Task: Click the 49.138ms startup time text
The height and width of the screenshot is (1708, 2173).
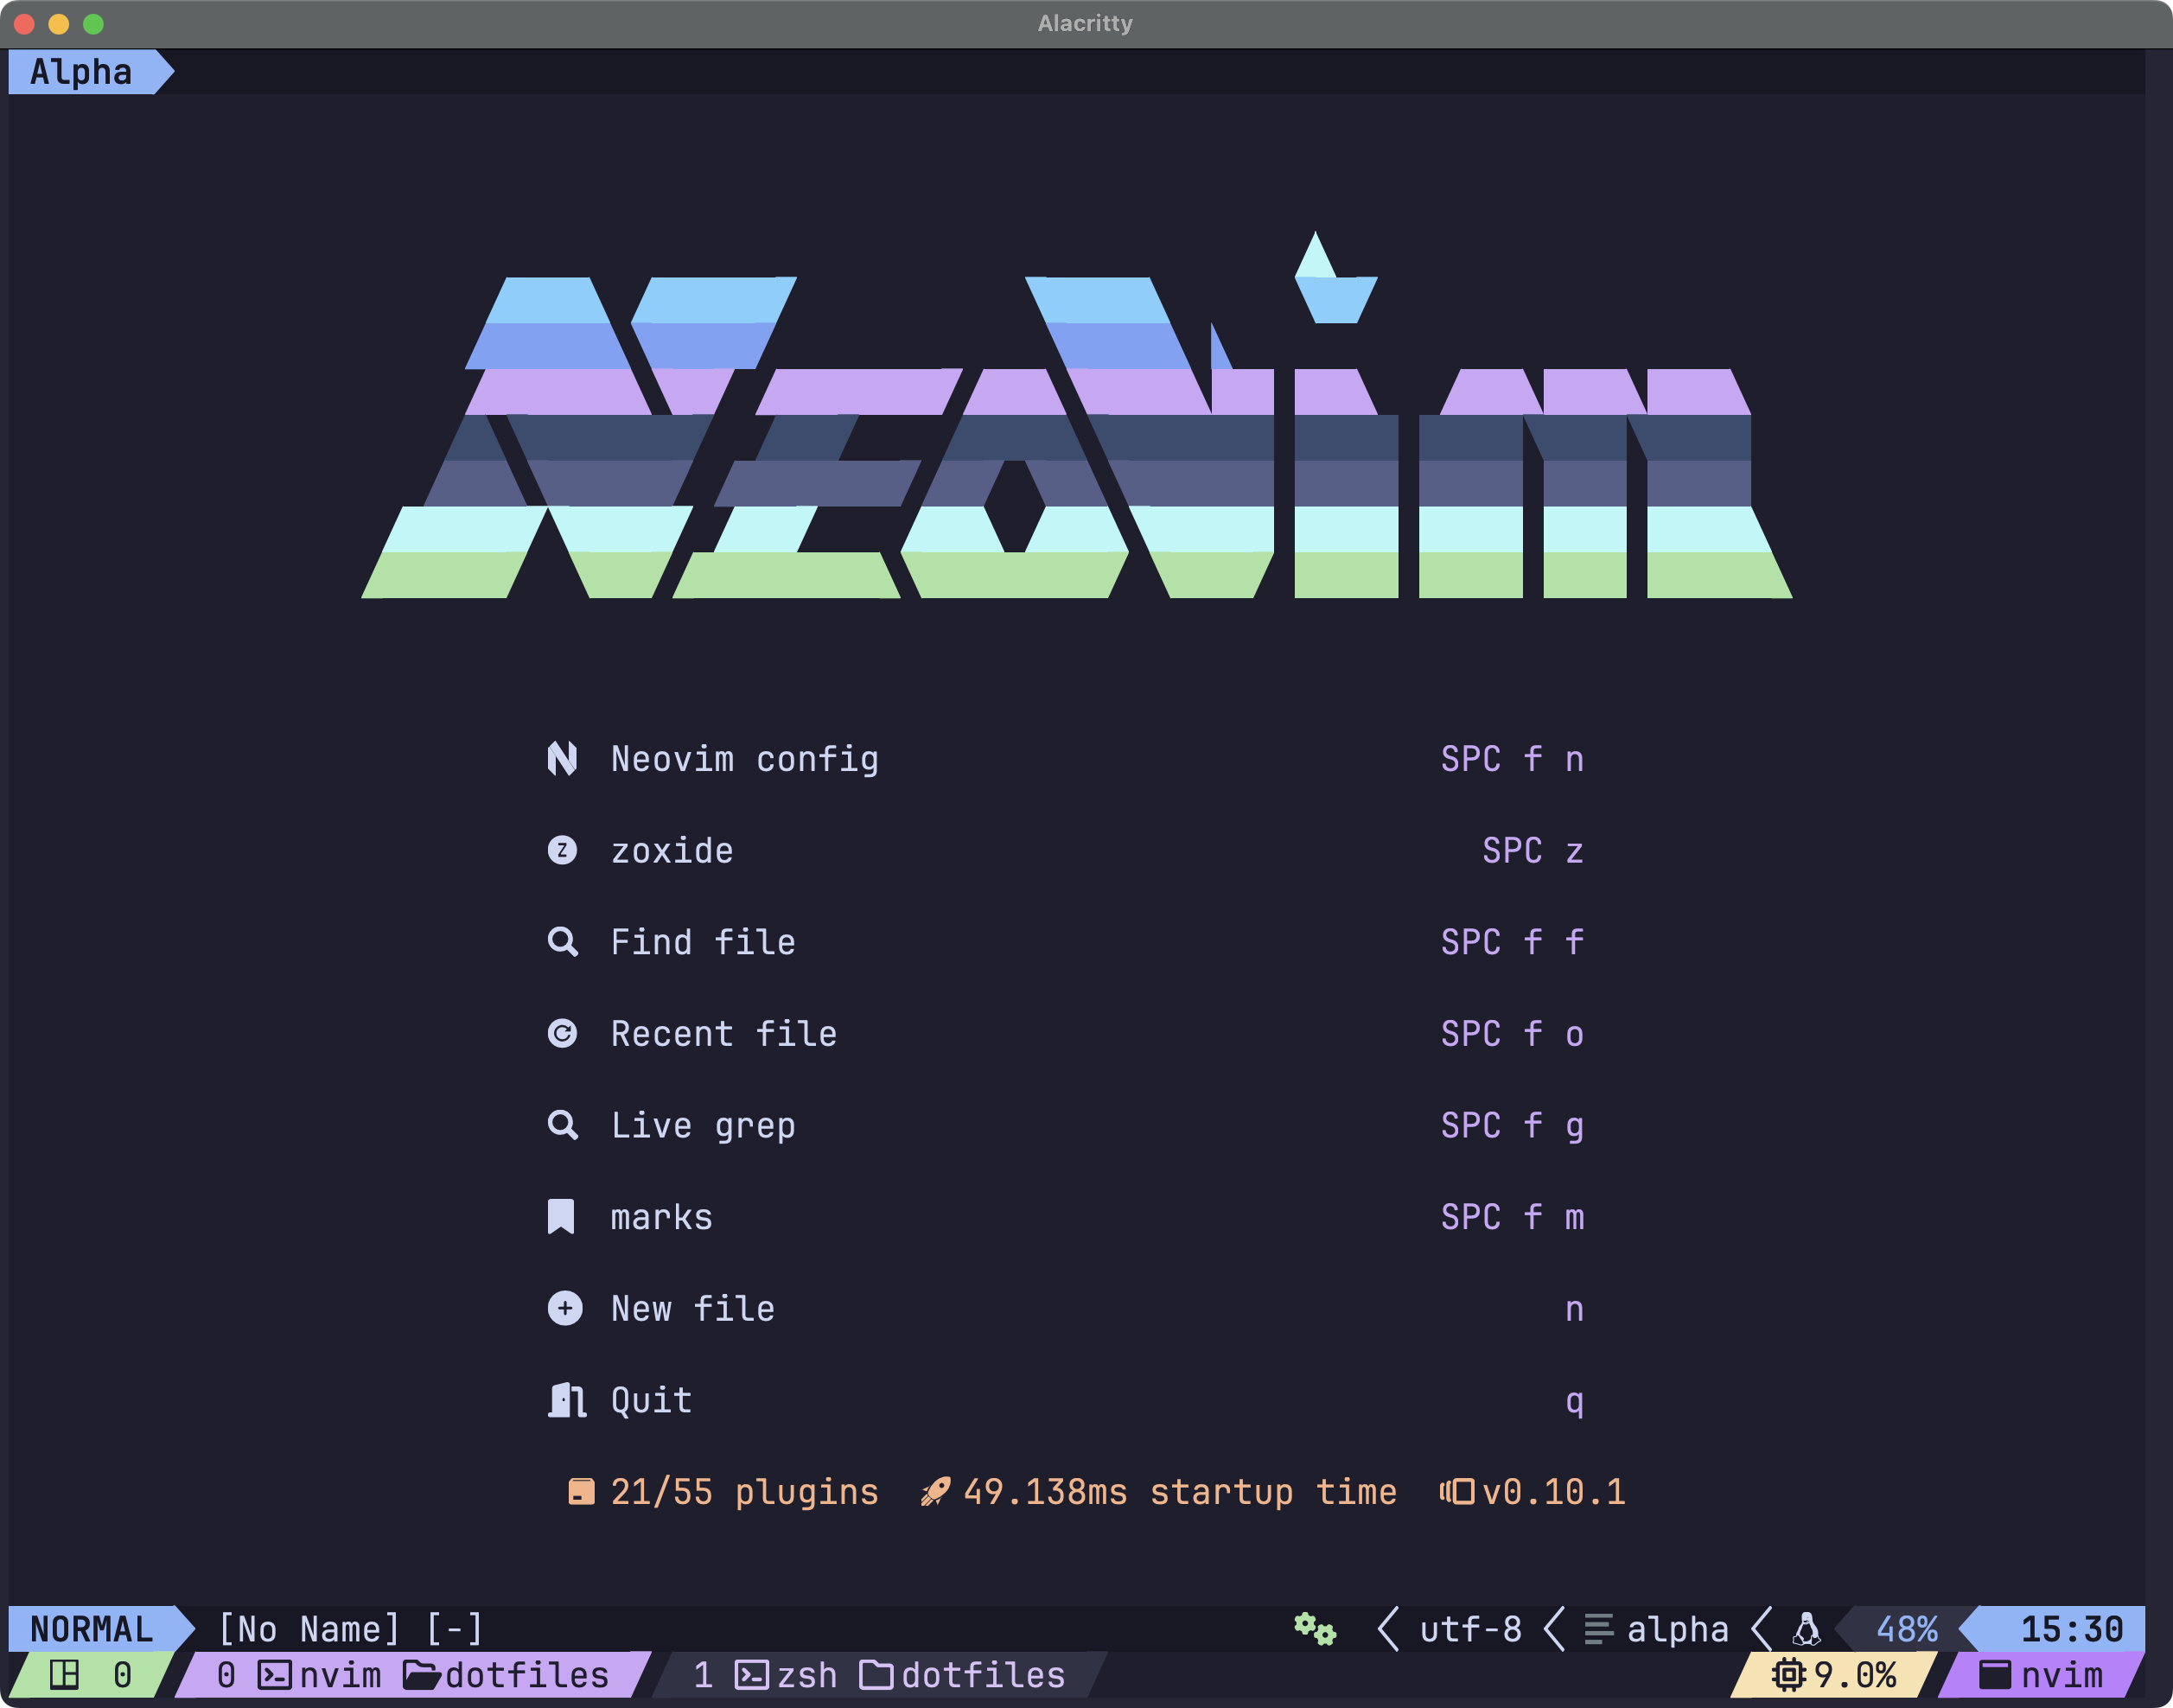Action: [1180, 1492]
